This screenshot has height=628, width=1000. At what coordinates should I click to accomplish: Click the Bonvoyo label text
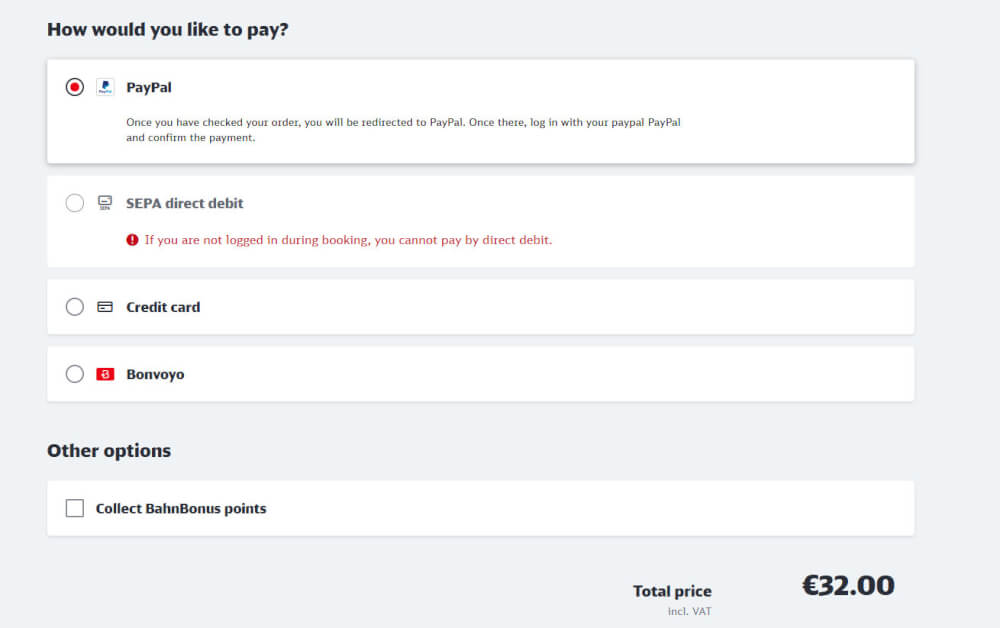click(155, 374)
